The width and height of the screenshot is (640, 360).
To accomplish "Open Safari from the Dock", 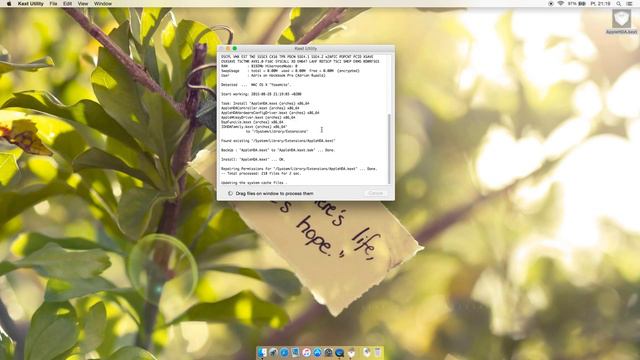I will (x=284, y=352).
